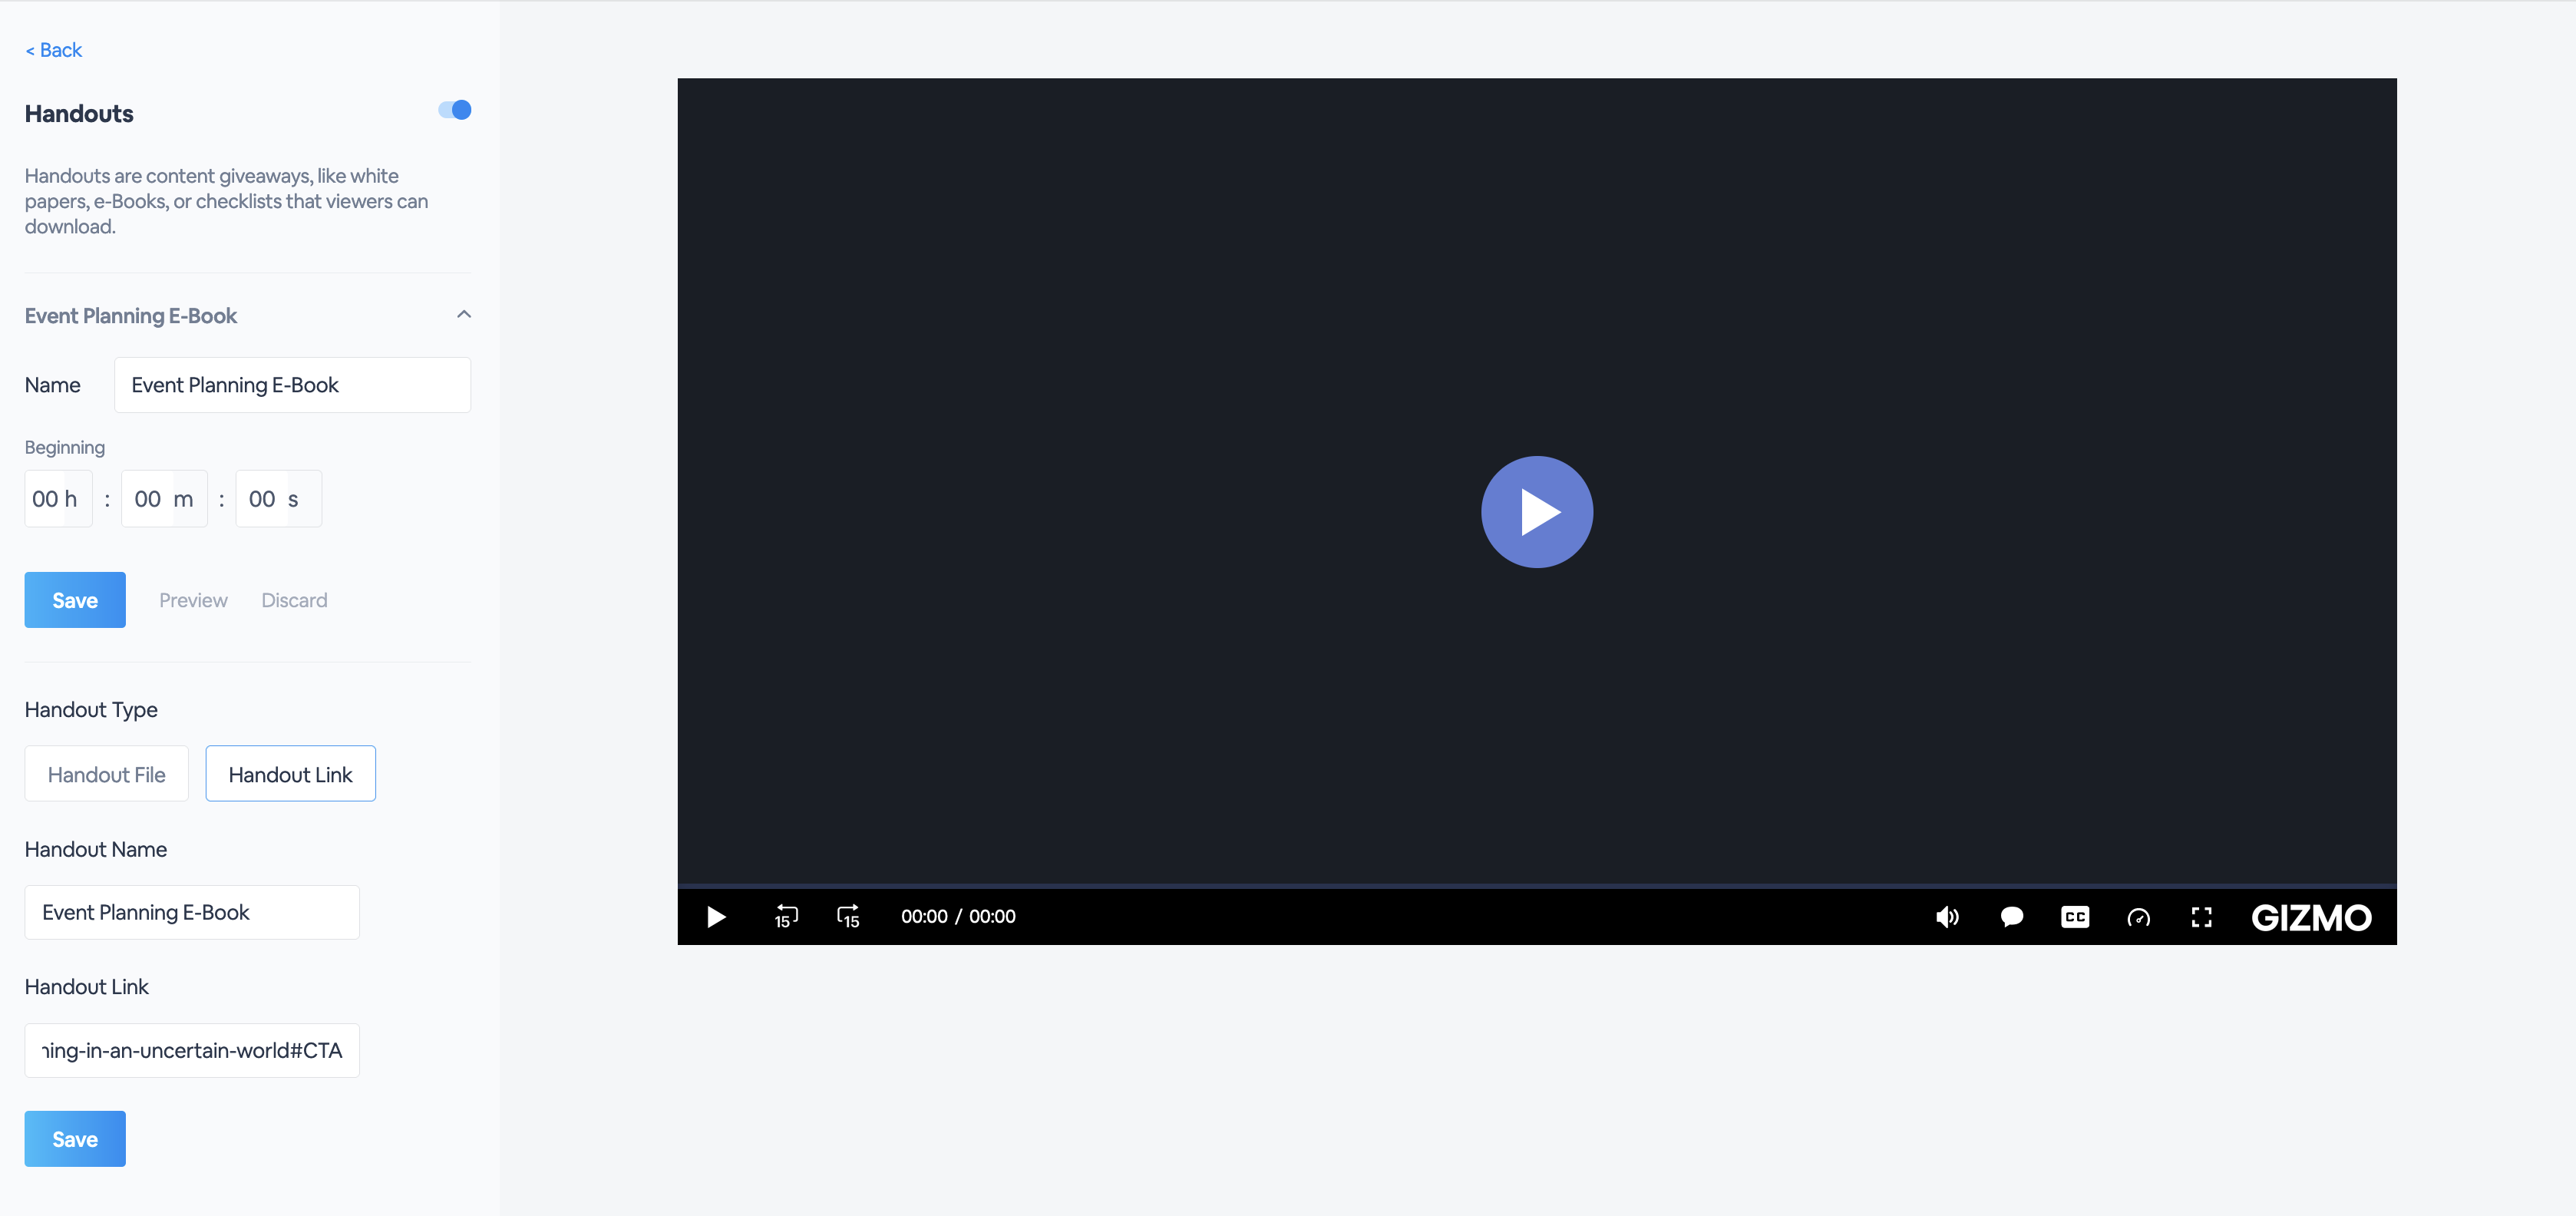The height and width of the screenshot is (1216, 2576).
Task: Click the video progress bar
Action: [1536, 886]
